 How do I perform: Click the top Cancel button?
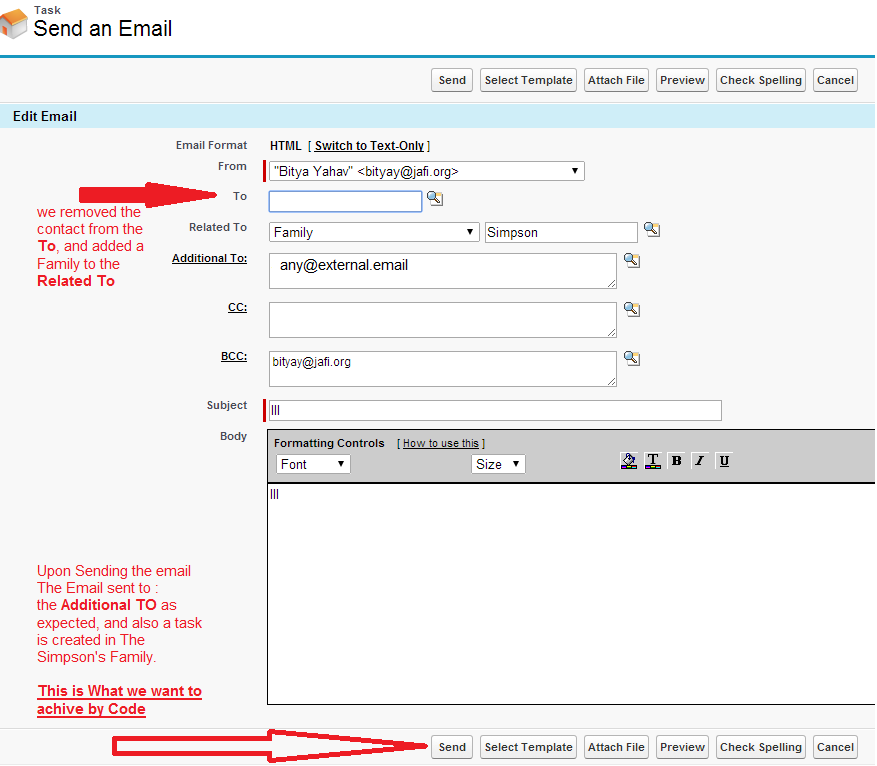pyautogui.click(x=835, y=80)
